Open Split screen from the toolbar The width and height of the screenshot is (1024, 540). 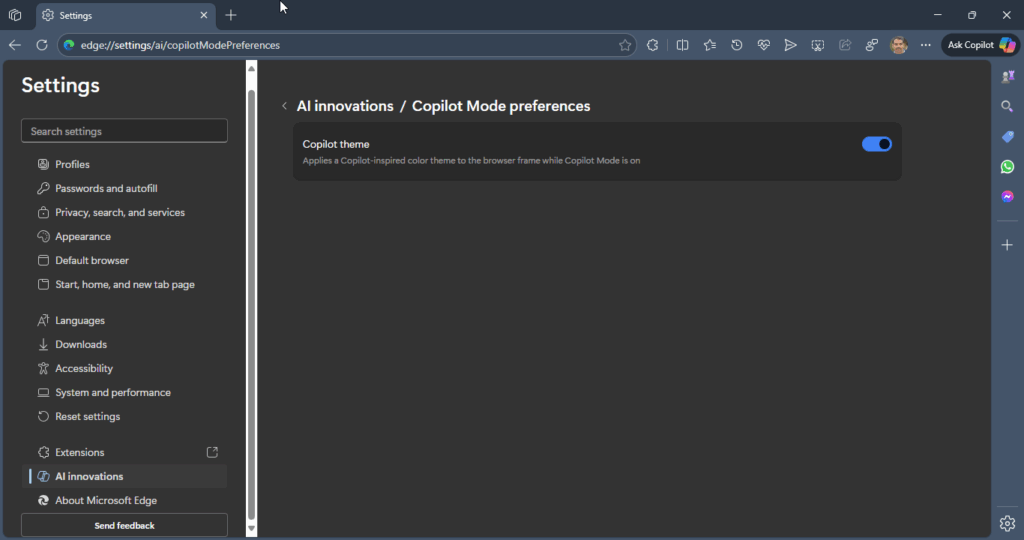tap(682, 45)
